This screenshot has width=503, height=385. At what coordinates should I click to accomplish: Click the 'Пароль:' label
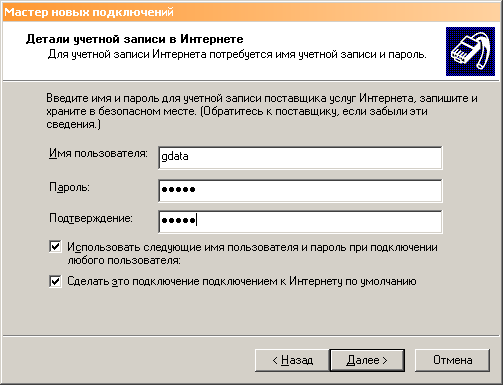click(x=69, y=187)
